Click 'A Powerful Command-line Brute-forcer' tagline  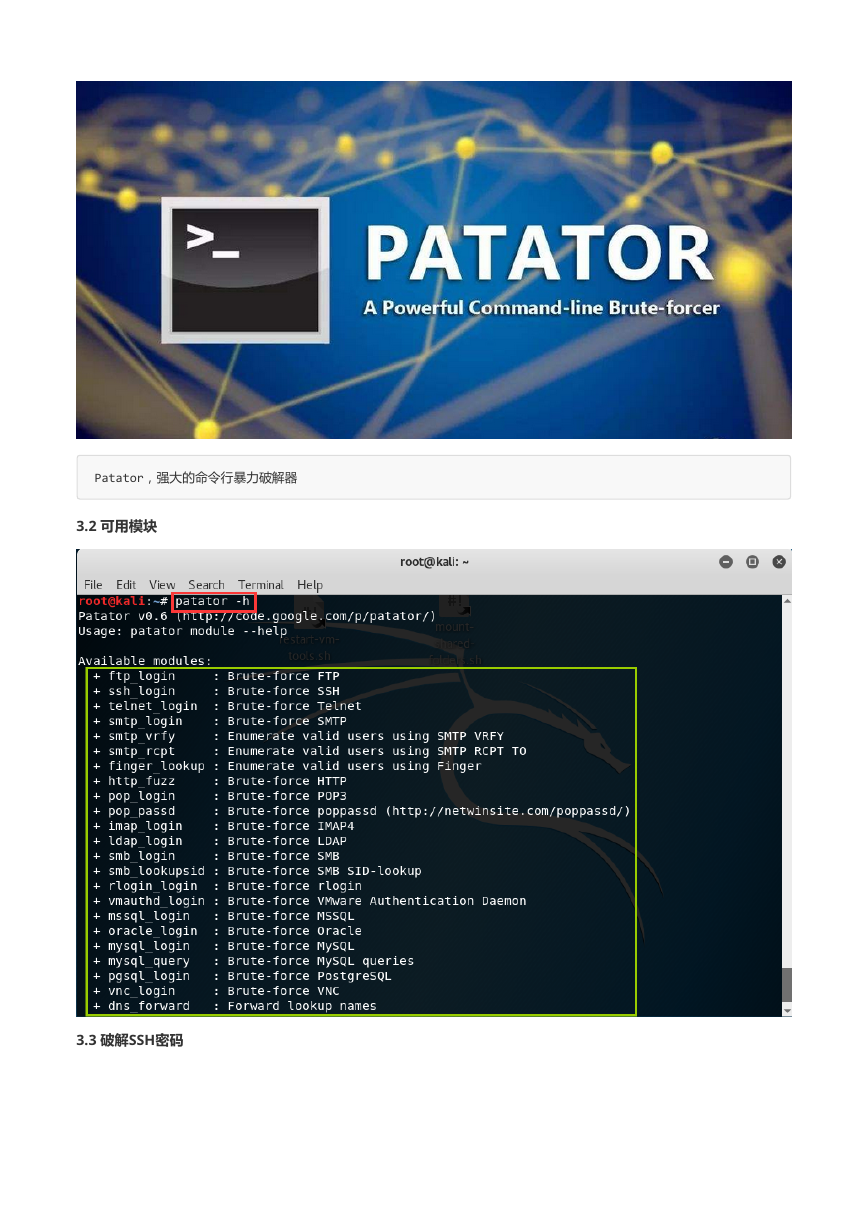tap(541, 308)
